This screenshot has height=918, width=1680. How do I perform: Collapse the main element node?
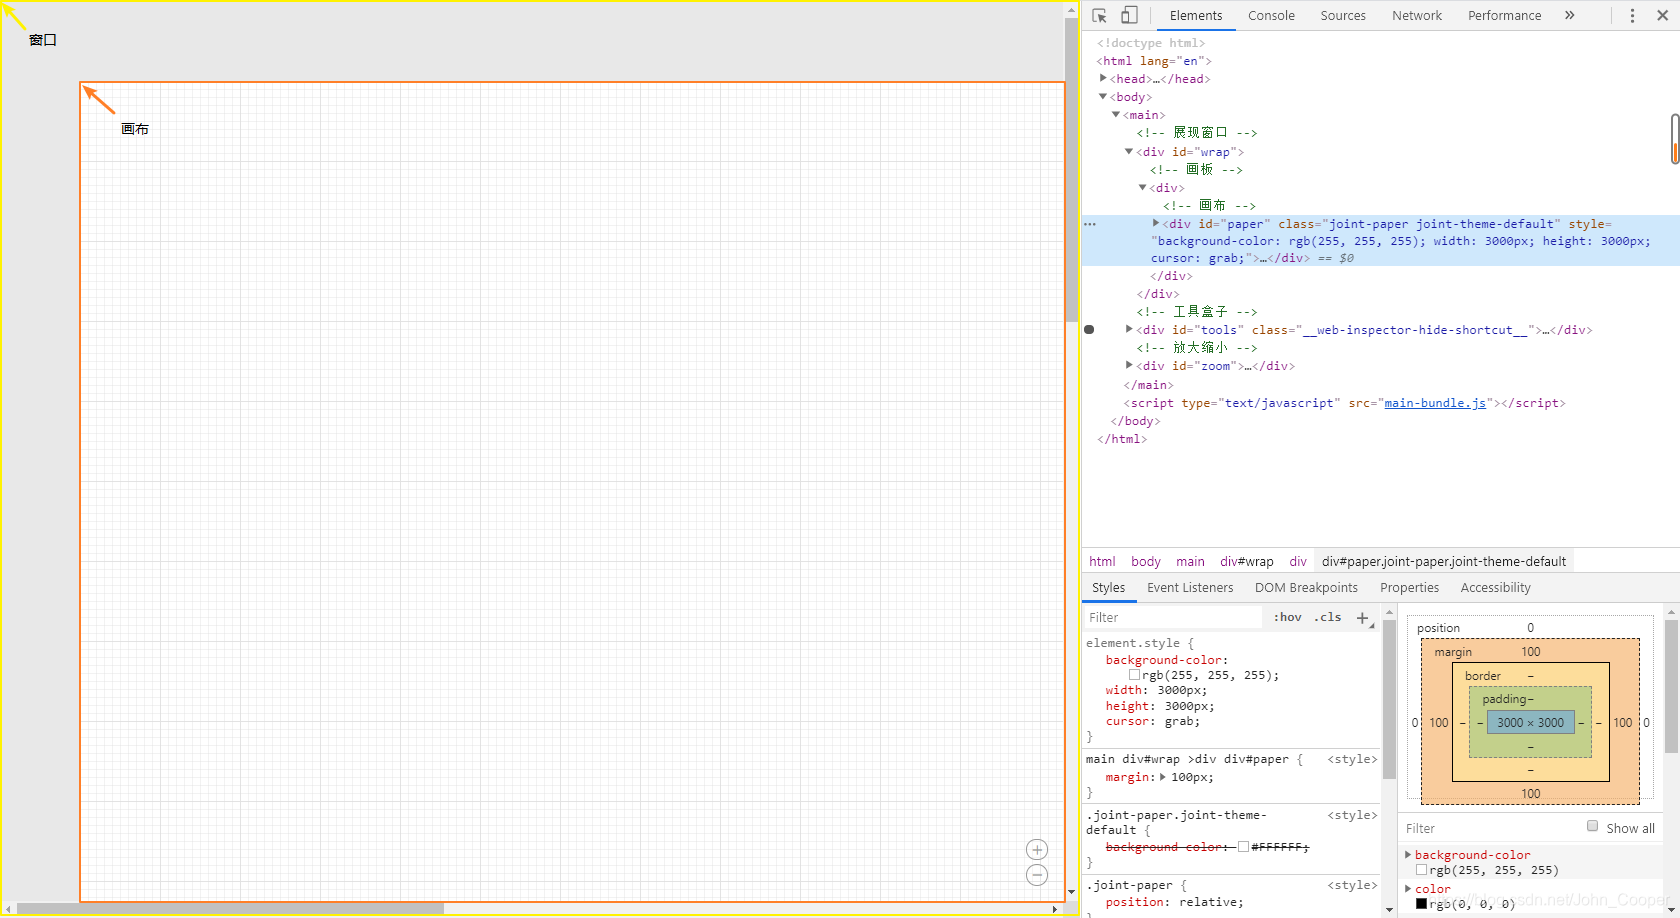1116,115
